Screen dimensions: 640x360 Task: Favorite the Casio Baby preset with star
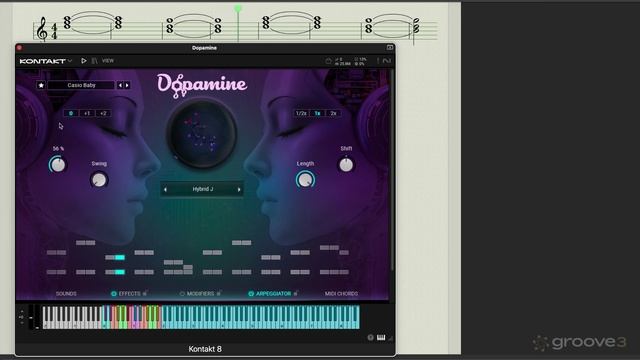pos(41,85)
